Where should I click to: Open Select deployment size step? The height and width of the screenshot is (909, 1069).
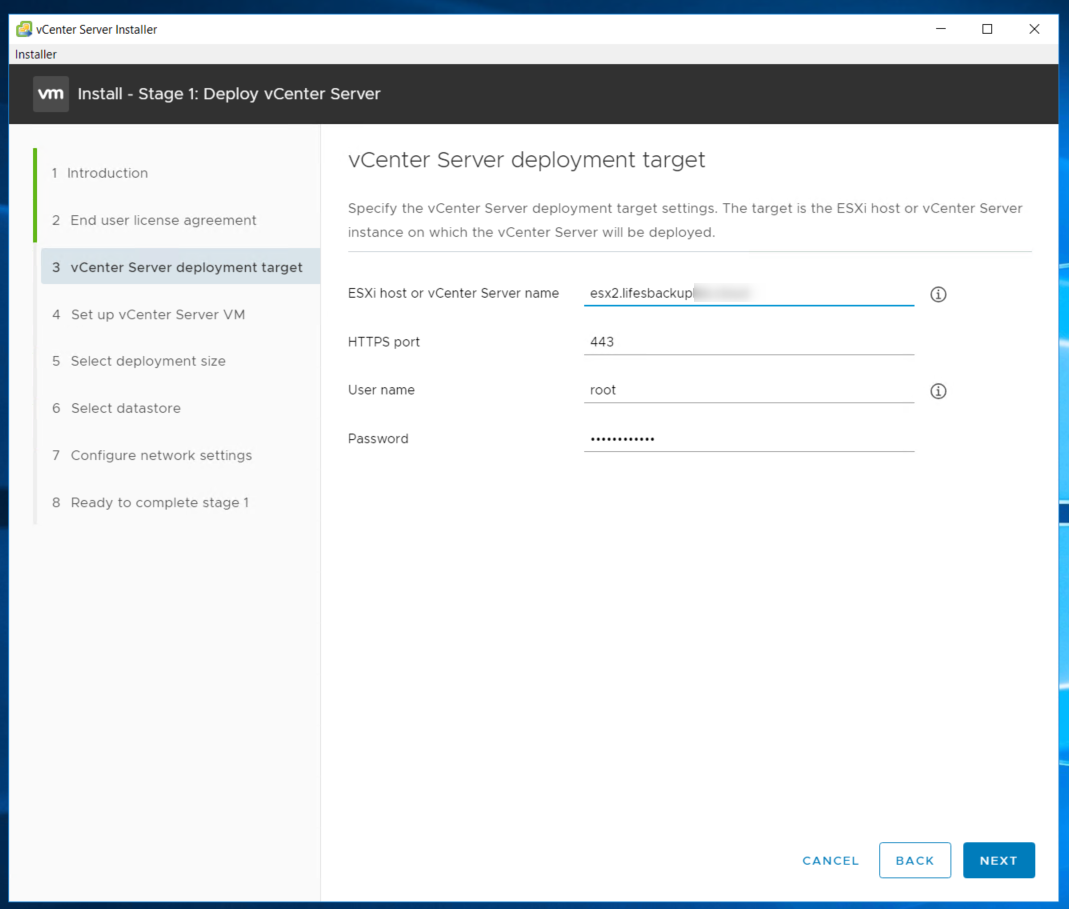coord(148,361)
